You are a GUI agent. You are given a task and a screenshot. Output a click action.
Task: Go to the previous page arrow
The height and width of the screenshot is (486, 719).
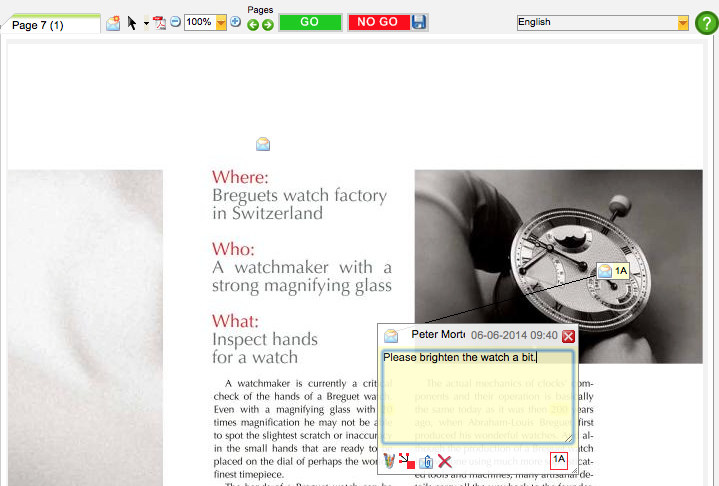tap(253, 25)
